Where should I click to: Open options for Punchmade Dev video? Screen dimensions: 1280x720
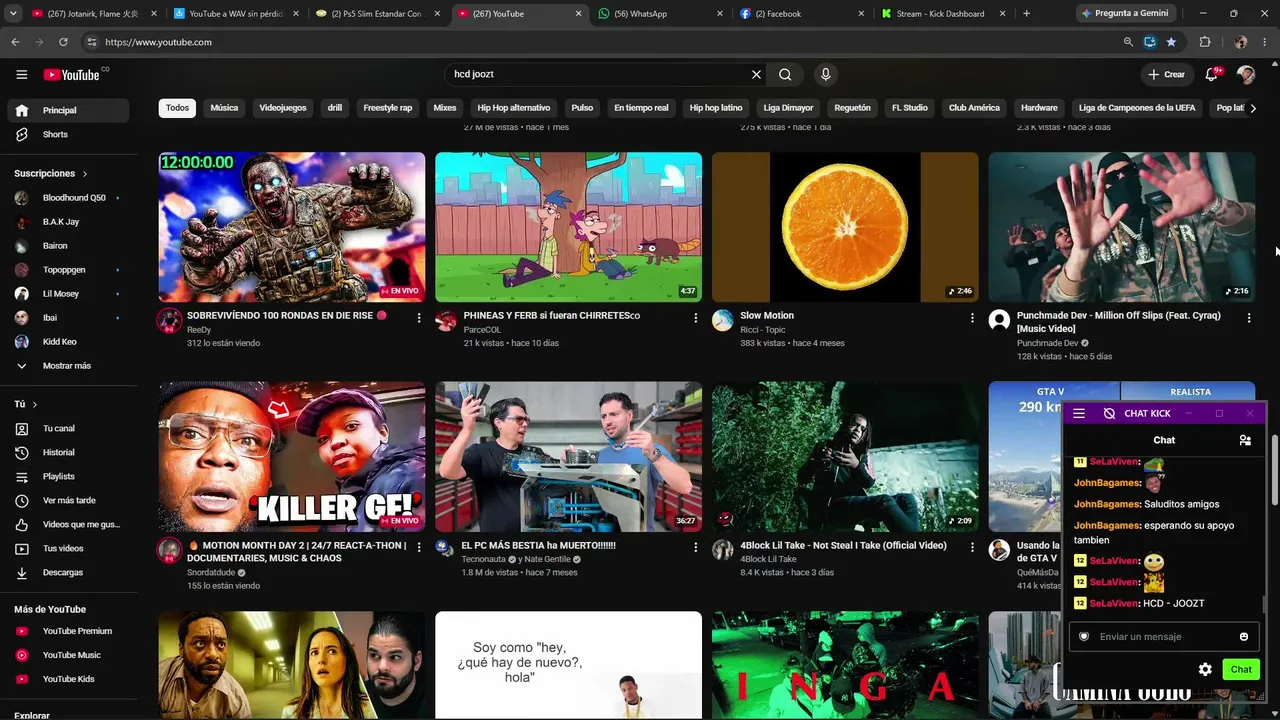(x=1248, y=318)
